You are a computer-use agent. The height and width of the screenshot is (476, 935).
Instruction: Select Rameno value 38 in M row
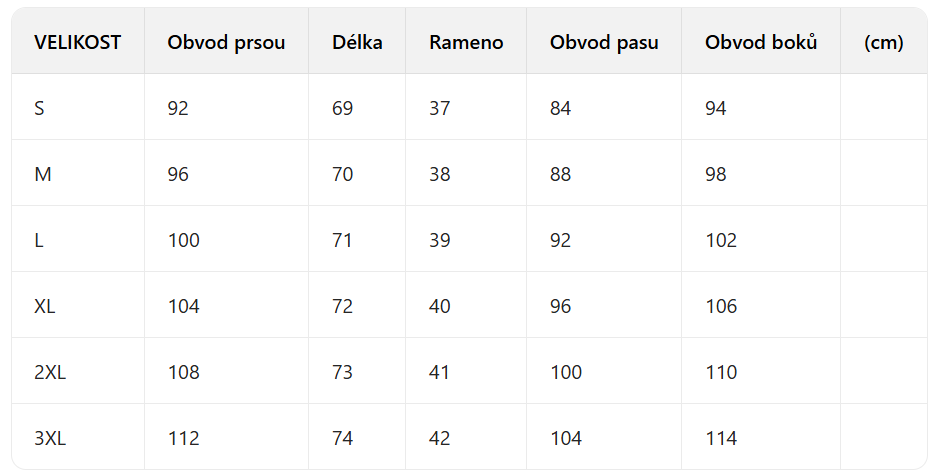tap(440, 174)
